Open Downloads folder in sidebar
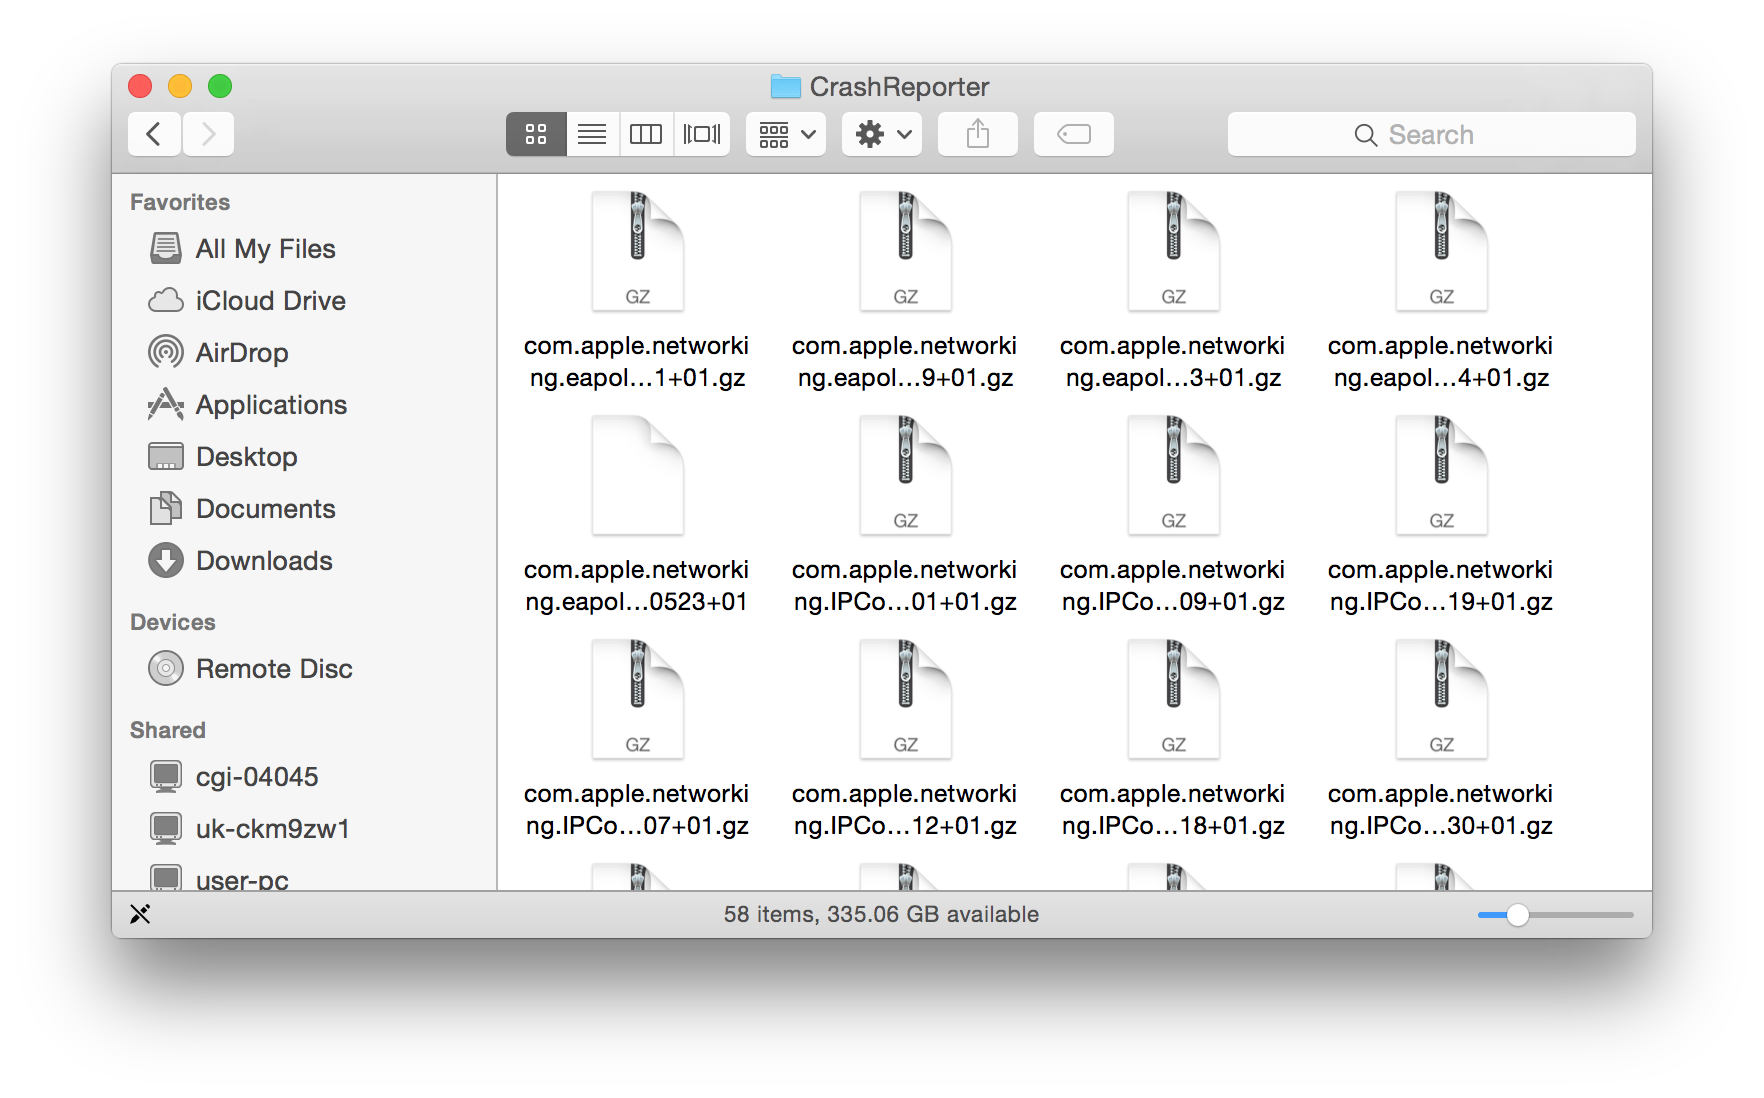Image resolution: width=1764 pixels, height=1098 pixels. pos(304,560)
